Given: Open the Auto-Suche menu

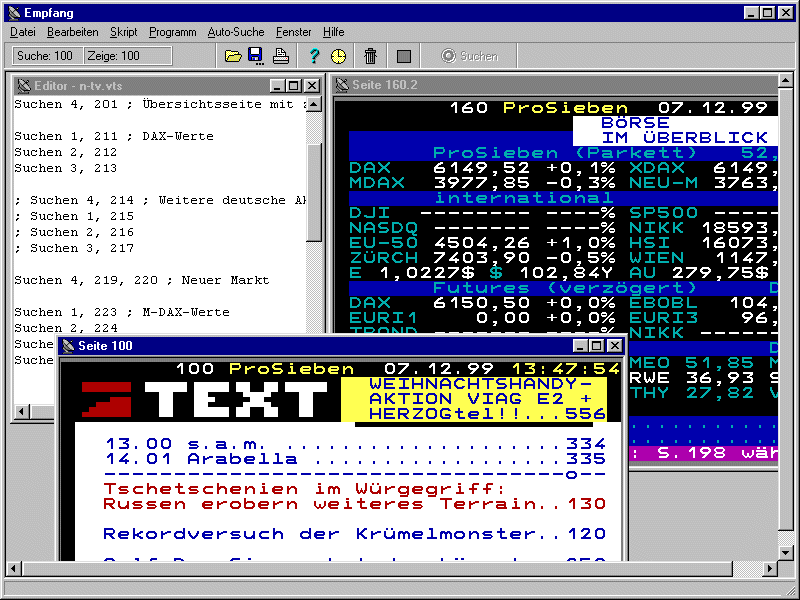Looking at the screenshot, I should 236,32.
